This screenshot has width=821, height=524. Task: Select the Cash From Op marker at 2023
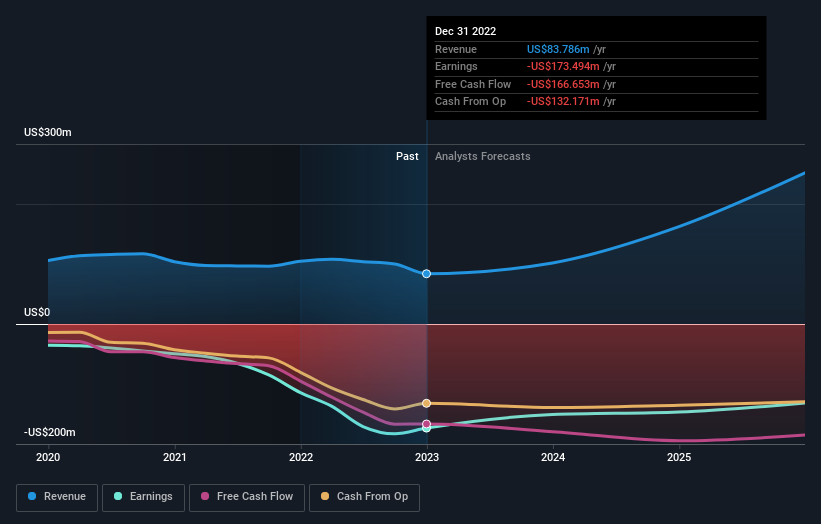[427, 403]
